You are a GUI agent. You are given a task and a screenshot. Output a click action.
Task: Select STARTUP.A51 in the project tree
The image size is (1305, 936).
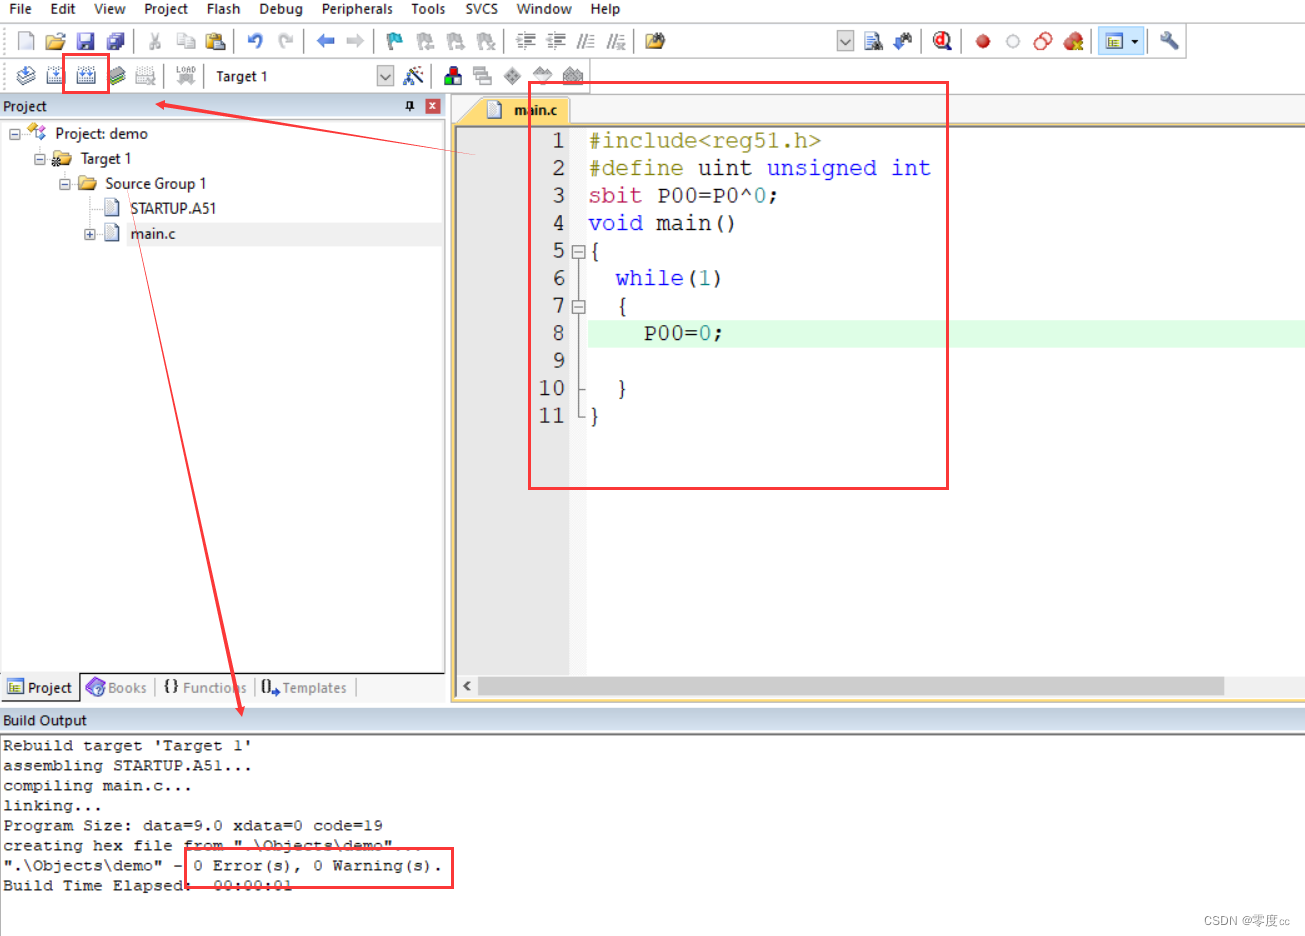click(x=173, y=209)
